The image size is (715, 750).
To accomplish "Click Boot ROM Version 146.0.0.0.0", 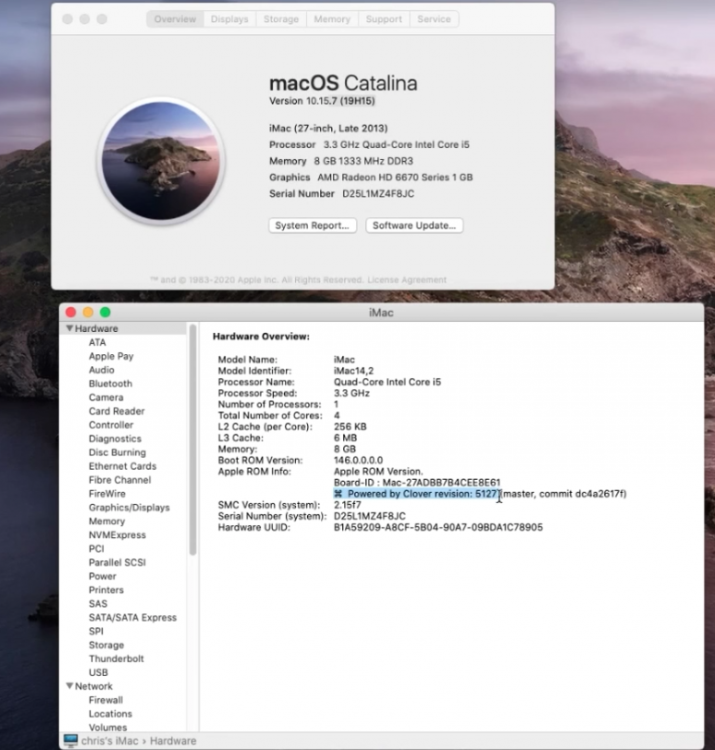I will (x=358, y=460).
